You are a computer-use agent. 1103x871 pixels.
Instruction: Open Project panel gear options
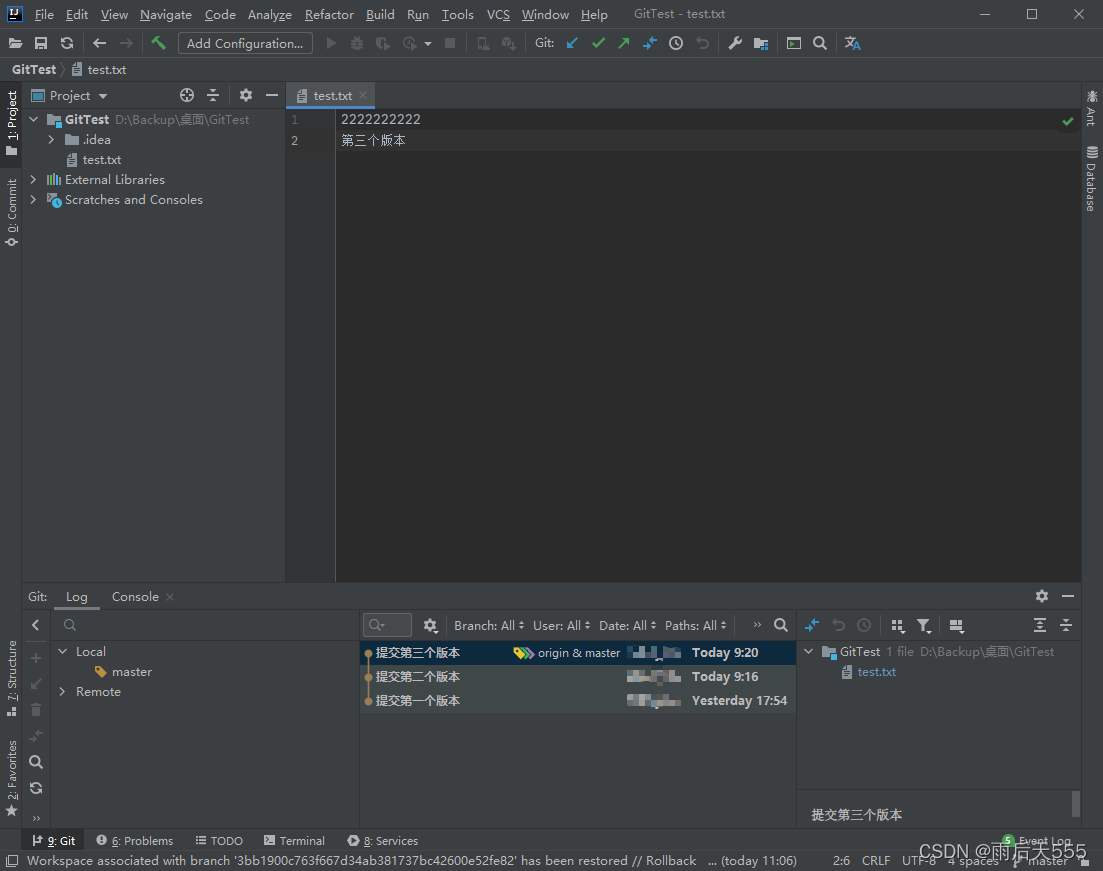click(x=246, y=95)
